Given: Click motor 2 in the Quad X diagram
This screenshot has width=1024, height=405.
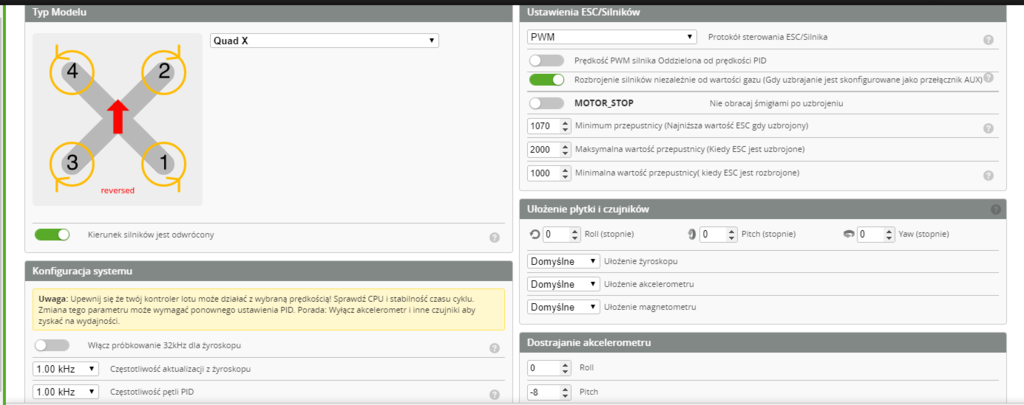Looking at the screenshot, I should click(164, 71).
